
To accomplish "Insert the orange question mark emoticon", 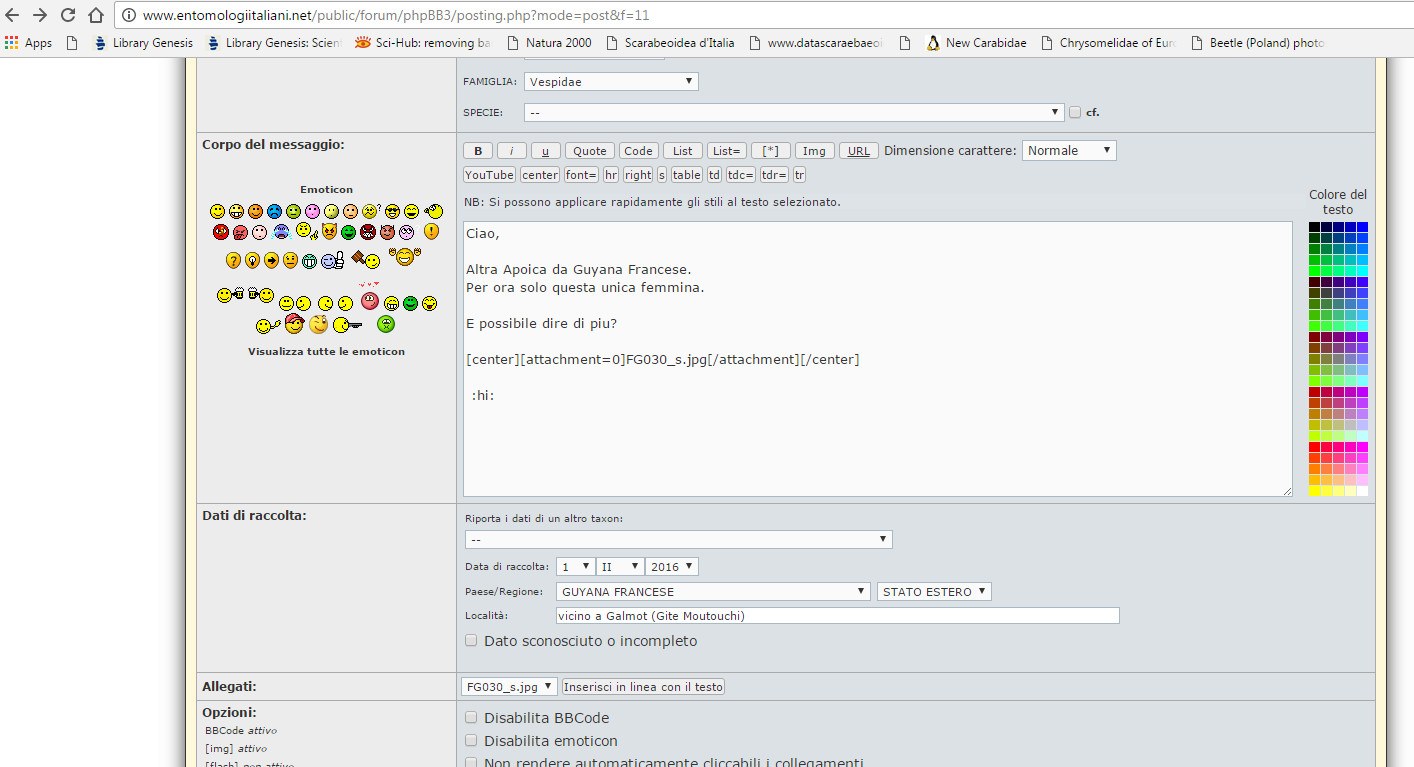I will click(x=233, y=260).
